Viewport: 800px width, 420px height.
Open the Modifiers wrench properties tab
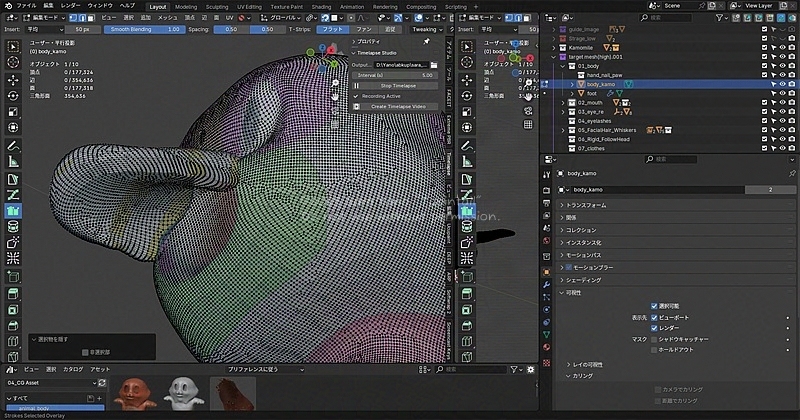[x=546, y=285]
